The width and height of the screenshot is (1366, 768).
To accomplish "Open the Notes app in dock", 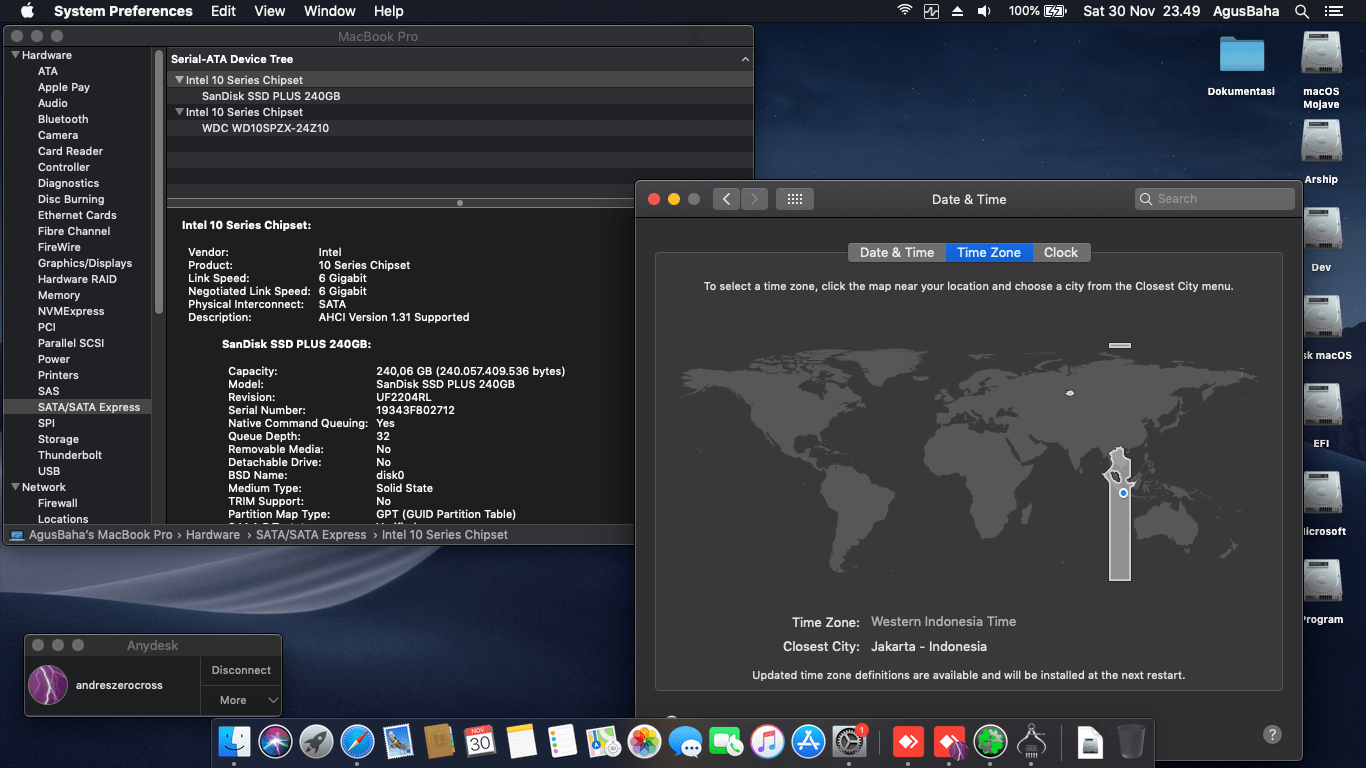I will 521,741.
